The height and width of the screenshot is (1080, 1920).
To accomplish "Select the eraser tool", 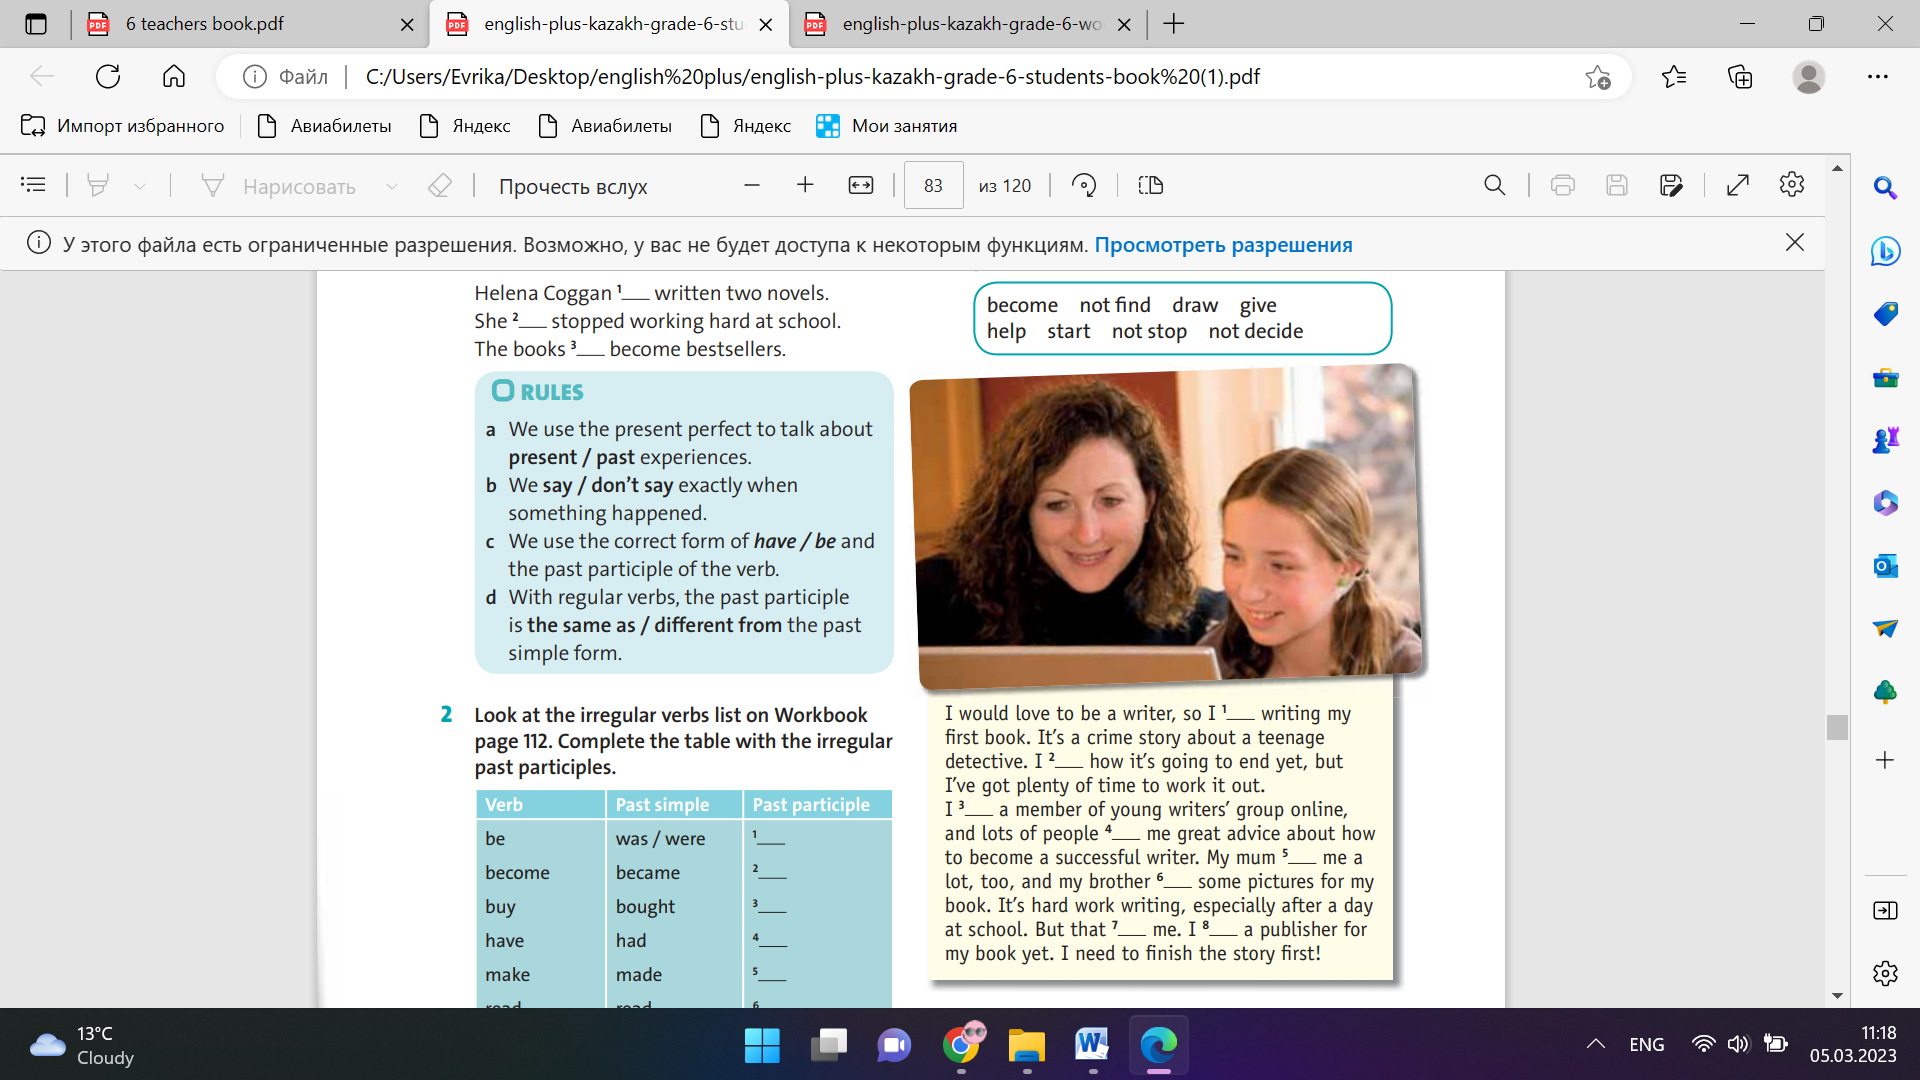I will [440, 185].
